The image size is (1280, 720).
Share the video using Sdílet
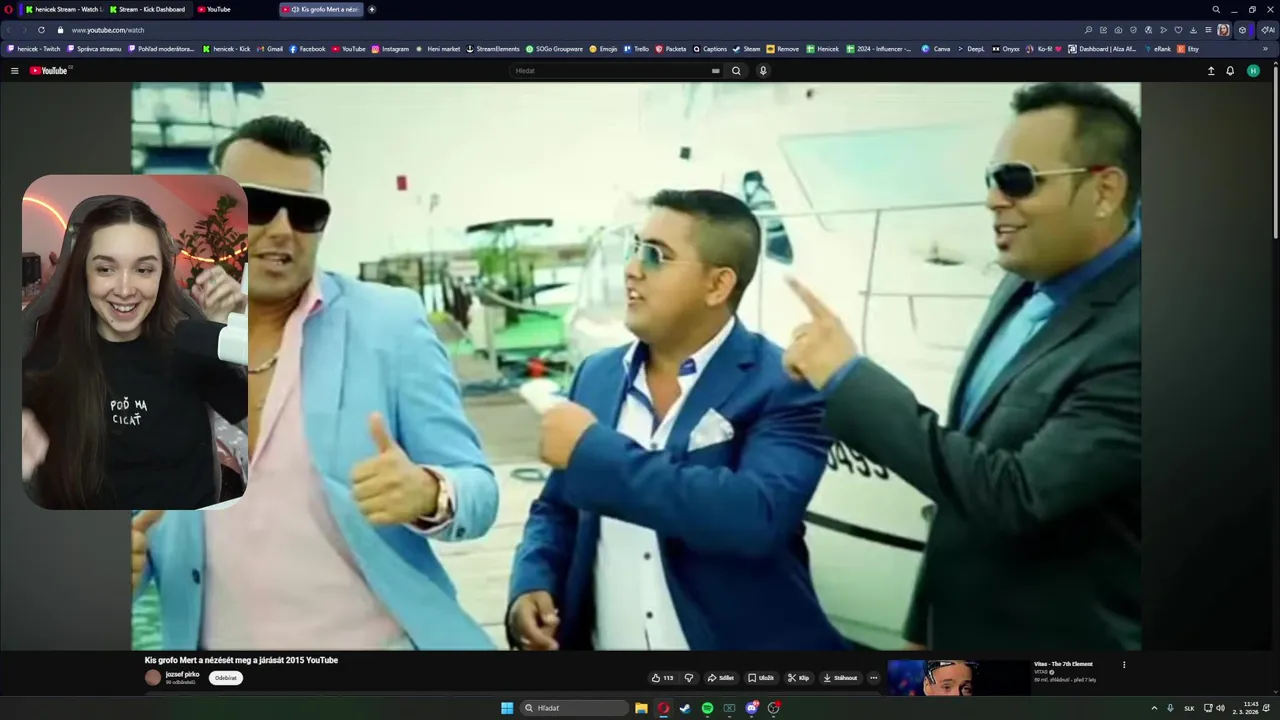pos(721,678)
